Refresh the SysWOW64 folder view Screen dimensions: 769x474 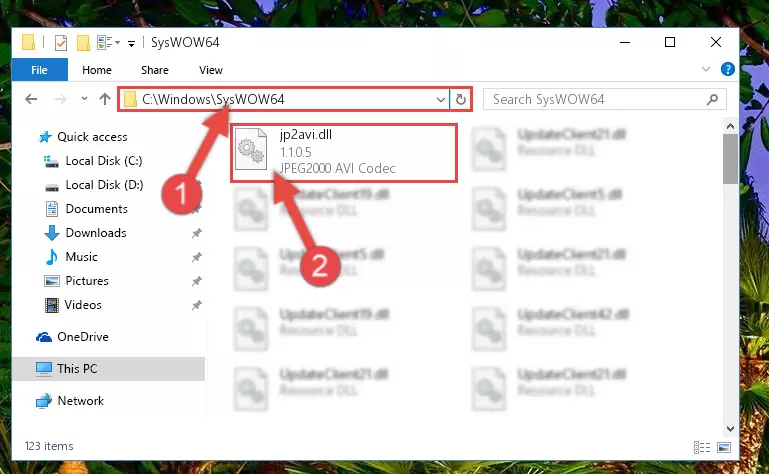pos(461,100)
